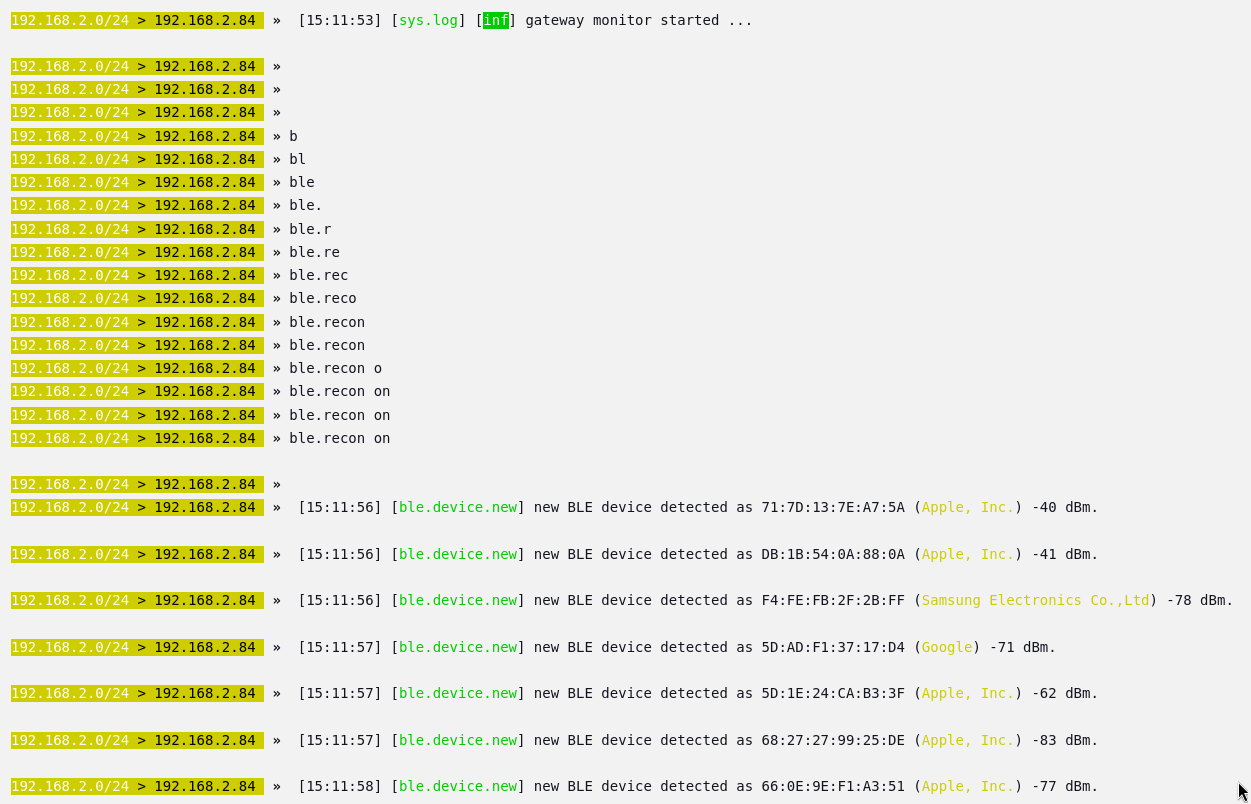Click MAC address 68:27:27:99:25:DE

[833, 740]
